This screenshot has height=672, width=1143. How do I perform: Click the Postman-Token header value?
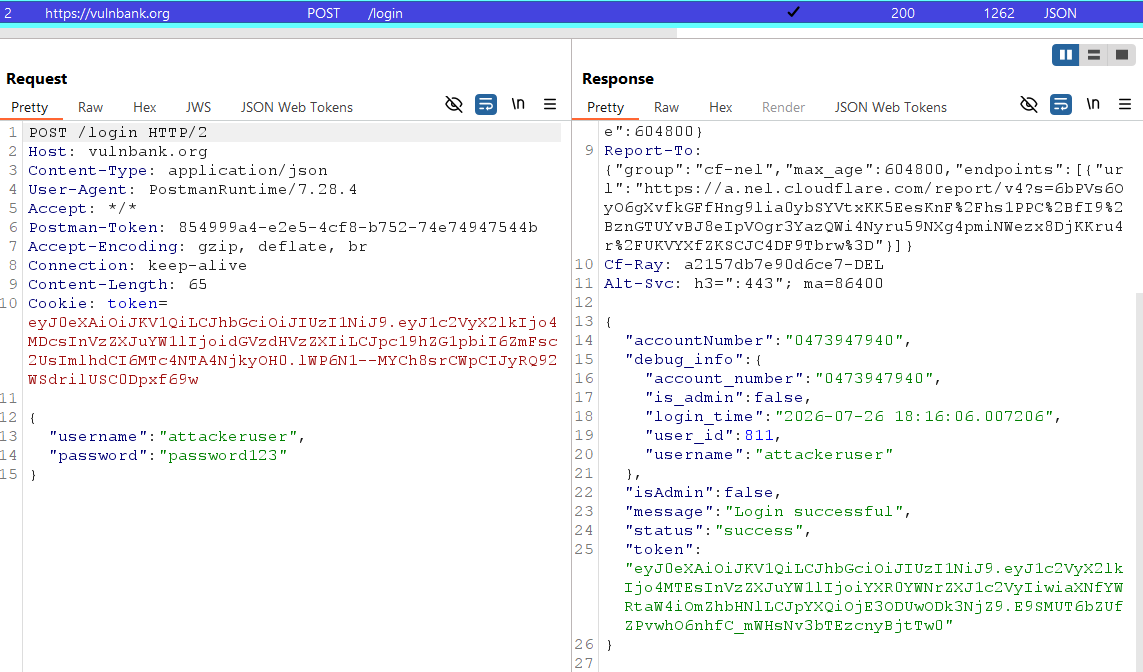(358, 227)
